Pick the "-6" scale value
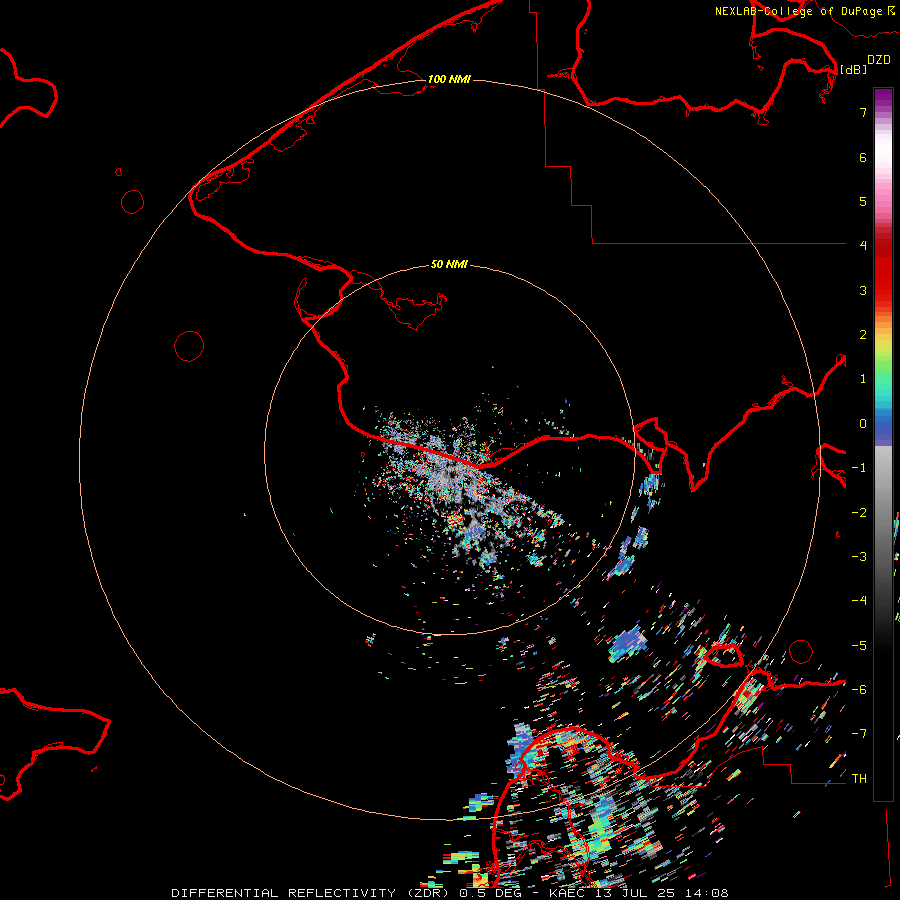This screenshot has height=900, width=900. pyautogui.click(x=859, y=690)
